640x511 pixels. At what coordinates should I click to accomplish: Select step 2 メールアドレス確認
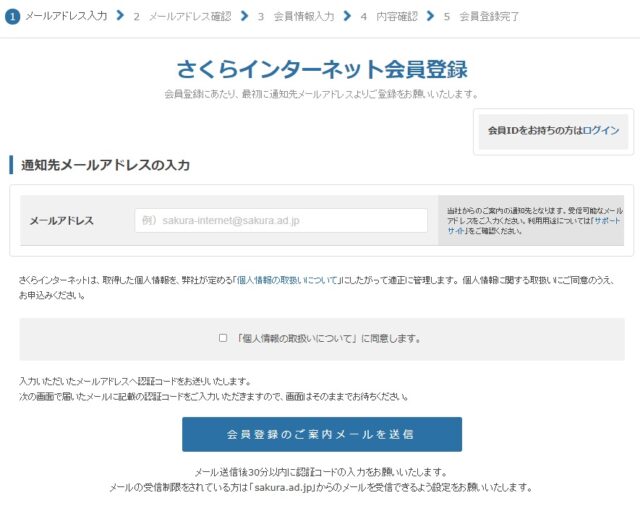pyautogui.click(x=182, y=17)
